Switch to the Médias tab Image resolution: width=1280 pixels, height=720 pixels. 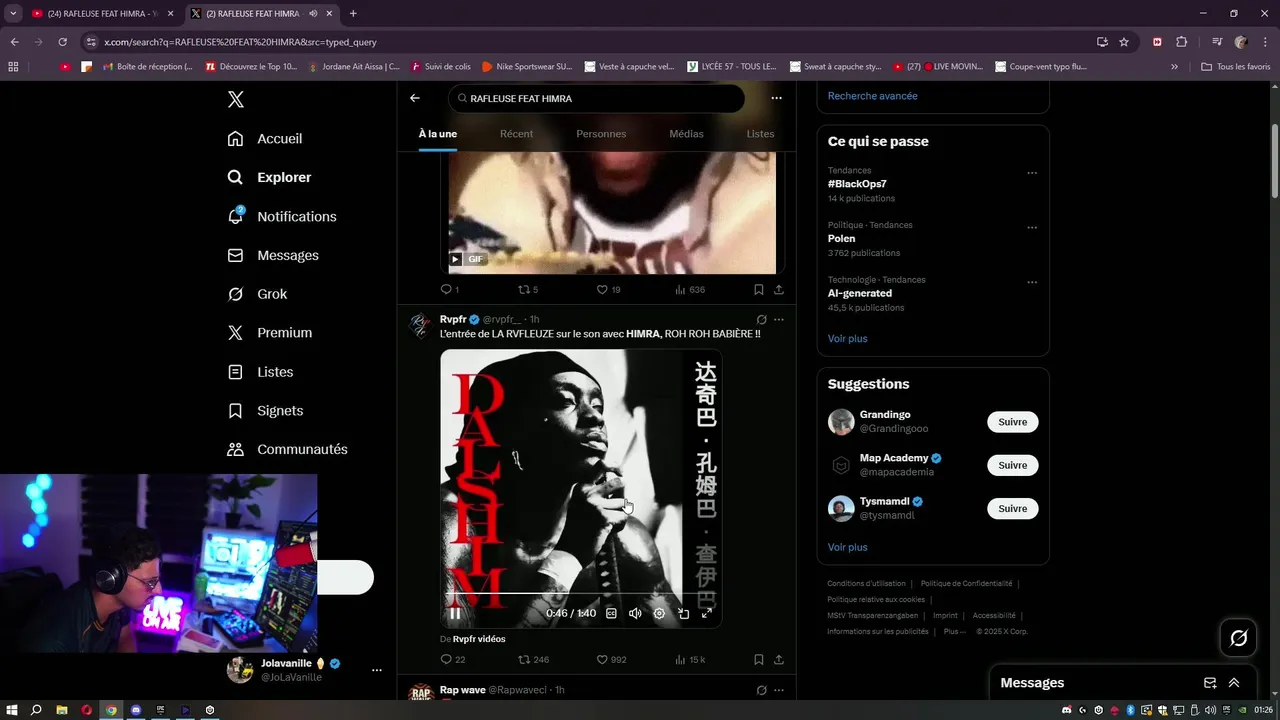(686, 134)
